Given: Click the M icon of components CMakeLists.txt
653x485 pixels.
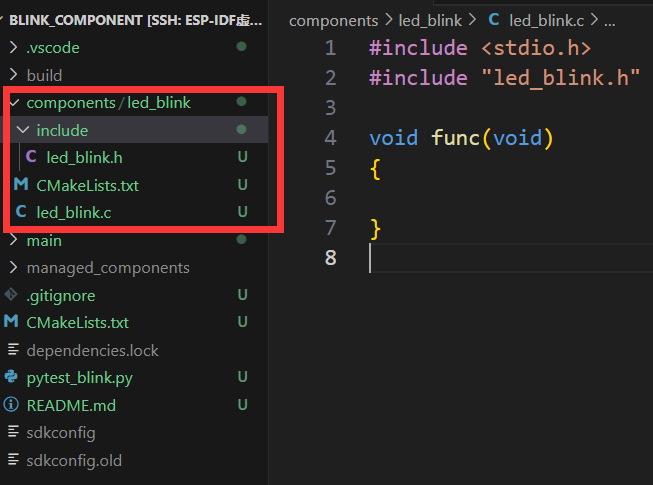Looking at the screenshot, I should 21,185.
